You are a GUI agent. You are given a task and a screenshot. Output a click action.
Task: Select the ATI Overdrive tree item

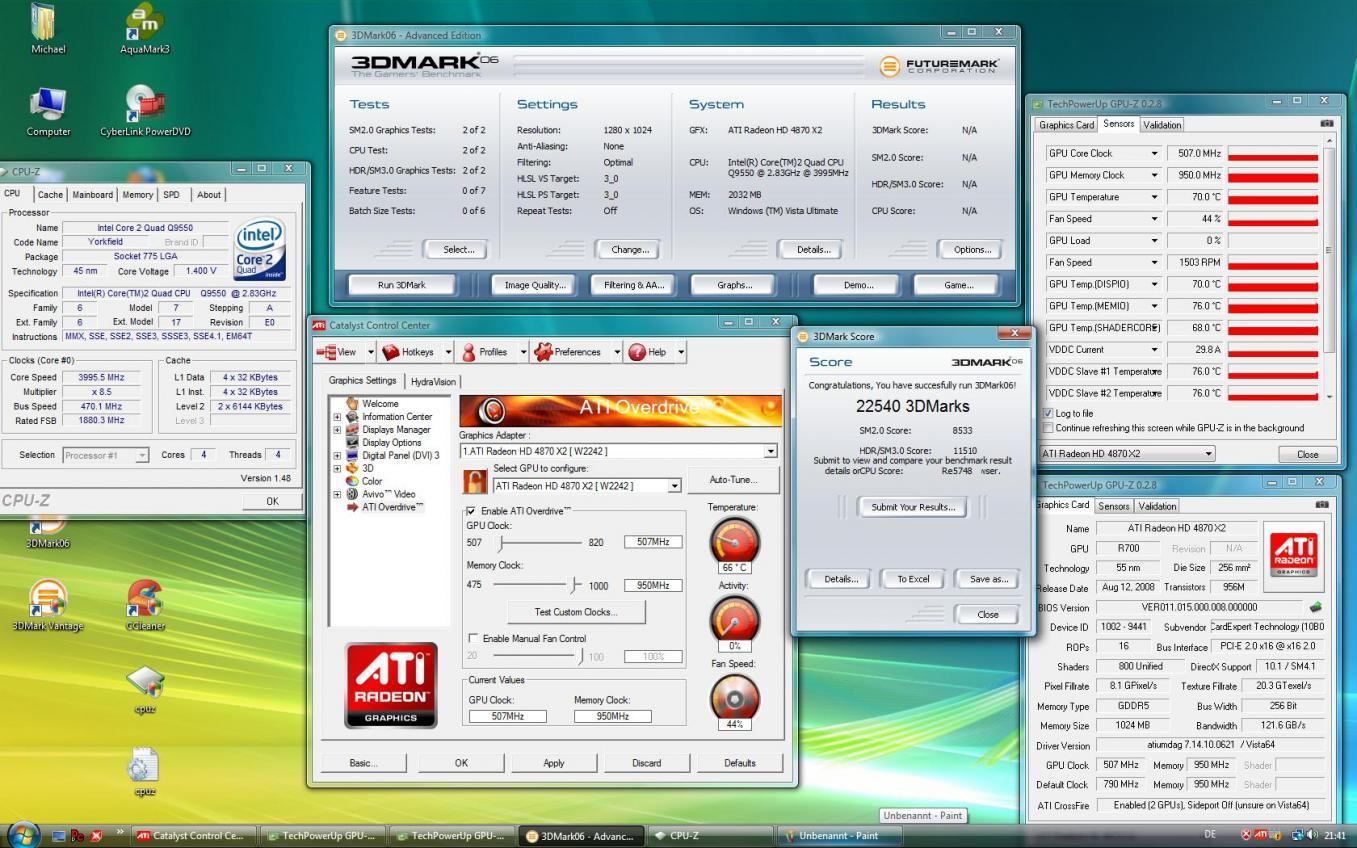pyautogui.click(x=385, y=507)
